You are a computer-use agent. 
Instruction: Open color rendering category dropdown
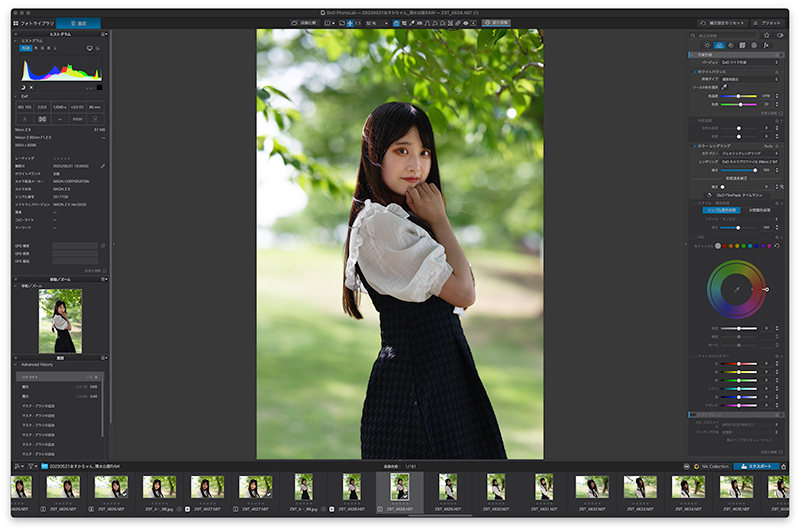tap(749, 154)
